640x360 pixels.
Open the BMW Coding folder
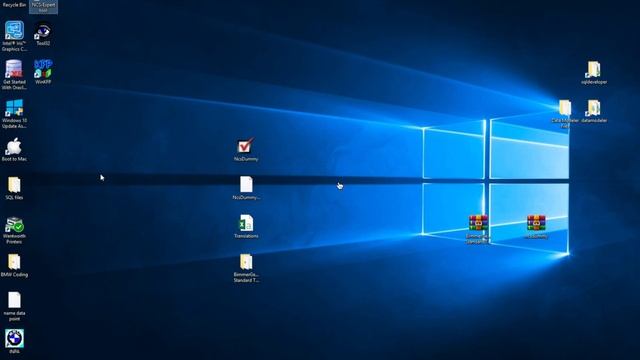14,265
